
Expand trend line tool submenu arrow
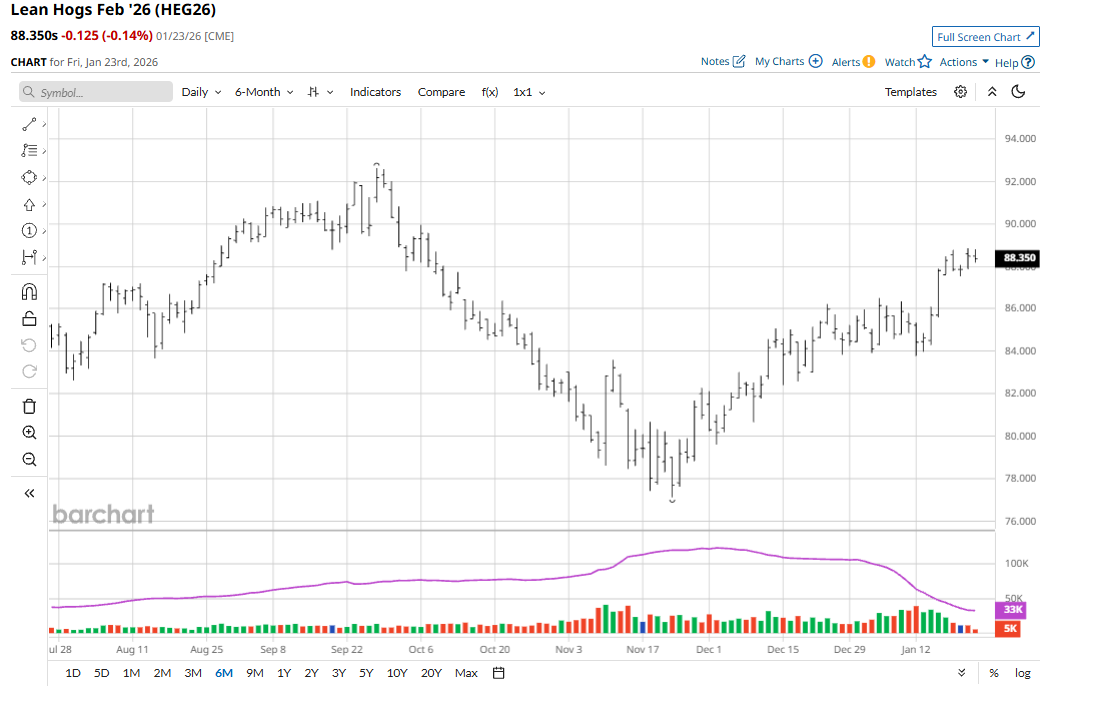pos(44,124)
